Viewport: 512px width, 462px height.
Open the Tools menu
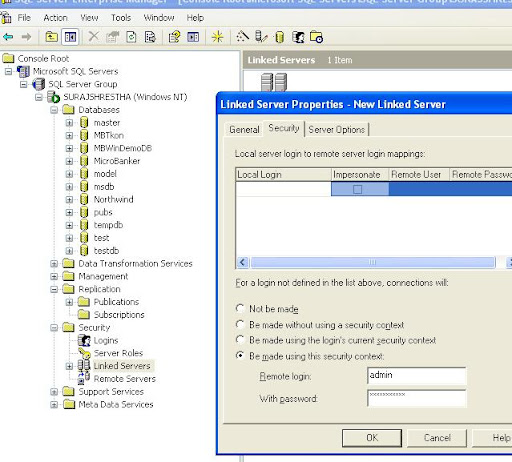coord(121,18)
